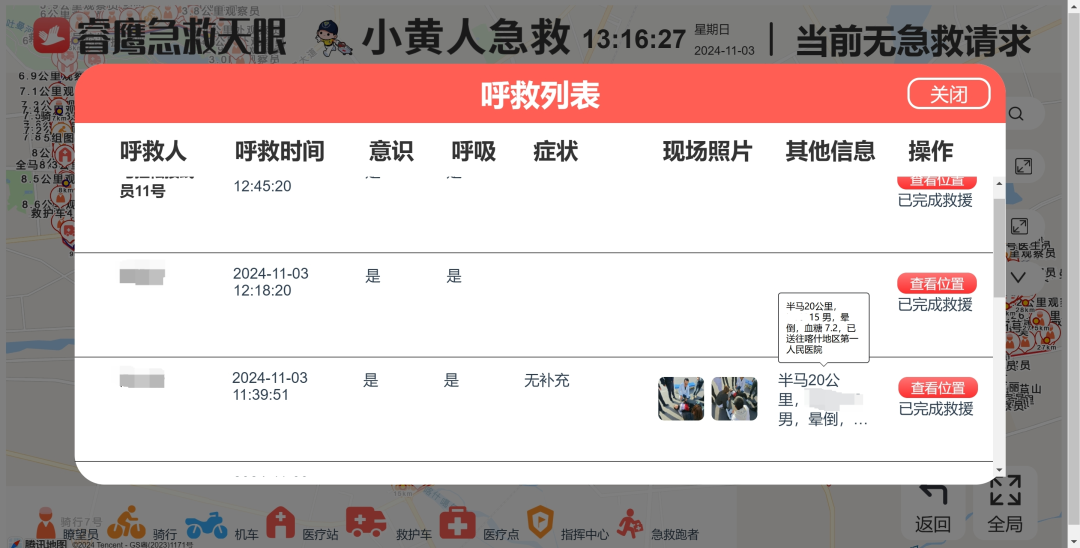The height and width of the screenshot is (548, 1080).
Task: Click the 员11号 caller name cell
Action: pyautogui.click(x=143, y=191)
